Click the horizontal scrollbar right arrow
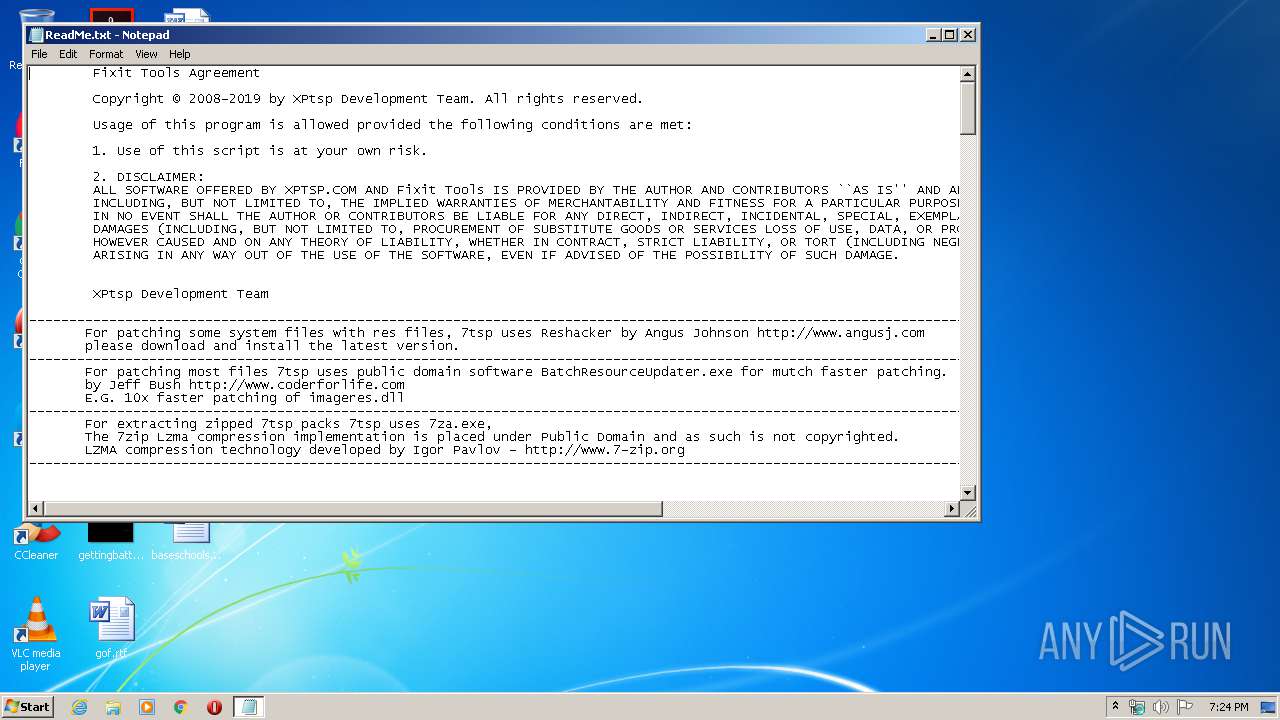This screenshot has height=720, width=1280. click(x=951, y=509)
